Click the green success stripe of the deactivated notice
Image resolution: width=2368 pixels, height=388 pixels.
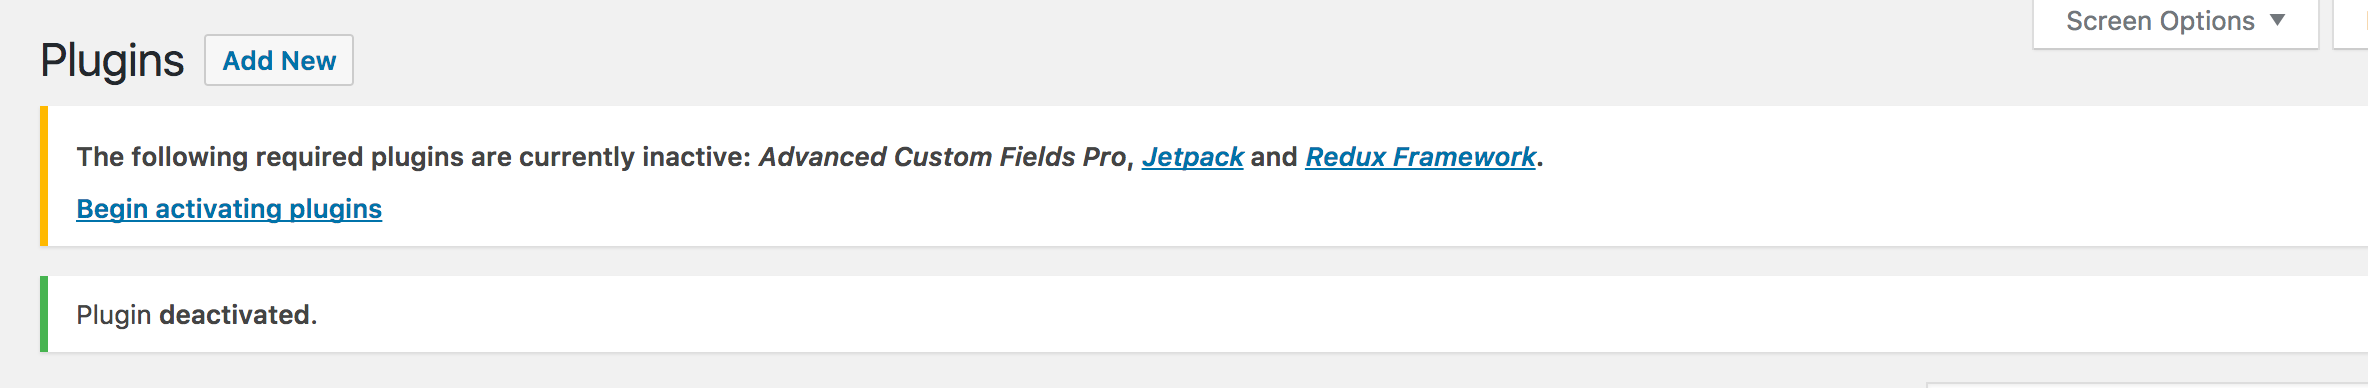[44, 314]
